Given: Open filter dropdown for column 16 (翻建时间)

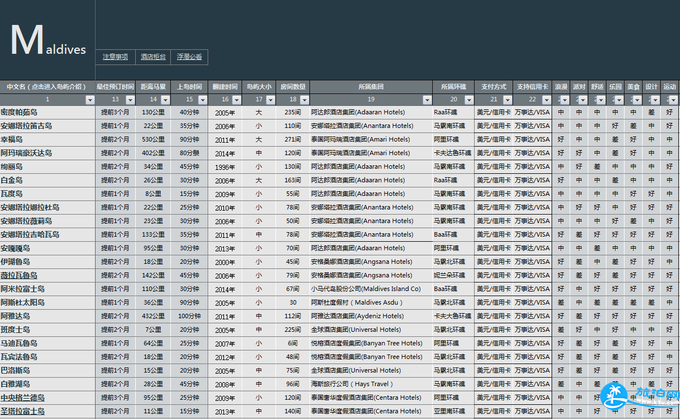Looking at the screenshot, I should click(236, 100).
